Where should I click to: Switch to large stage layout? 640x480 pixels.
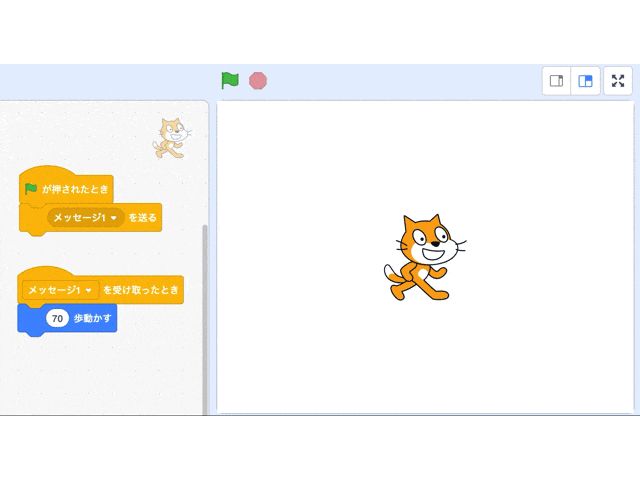click(585, 81)
